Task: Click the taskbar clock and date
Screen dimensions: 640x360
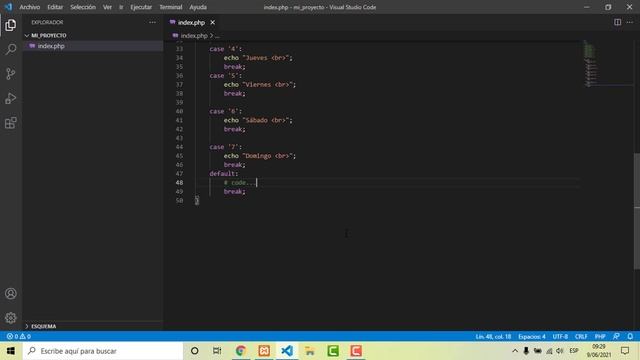Action: [x=599, y=351]
